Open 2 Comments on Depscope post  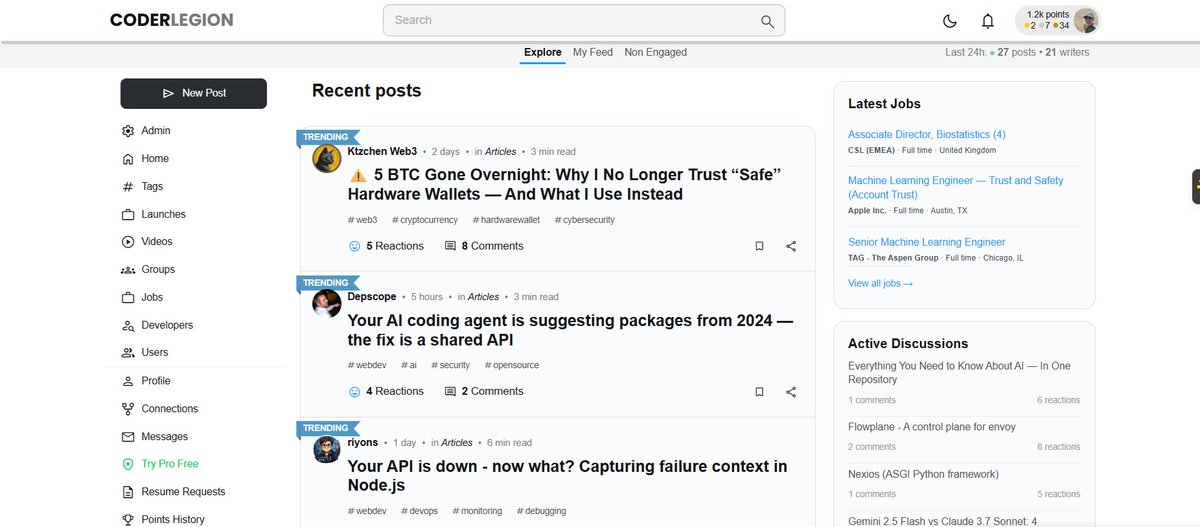484,392
